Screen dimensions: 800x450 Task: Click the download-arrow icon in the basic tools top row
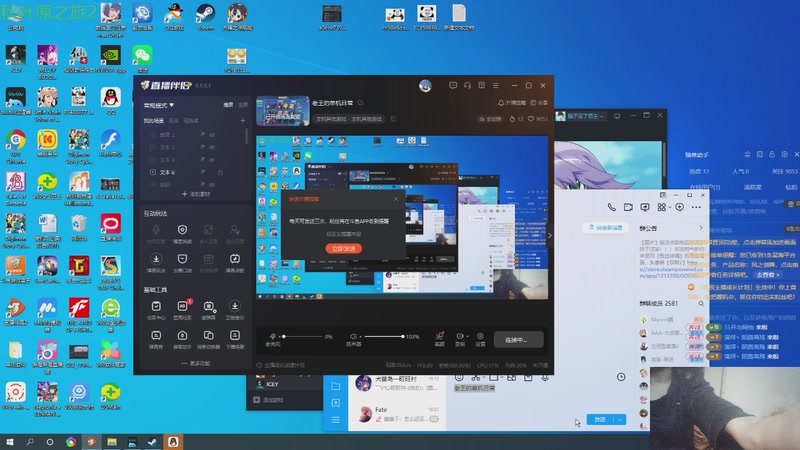(x=235, y=306)
